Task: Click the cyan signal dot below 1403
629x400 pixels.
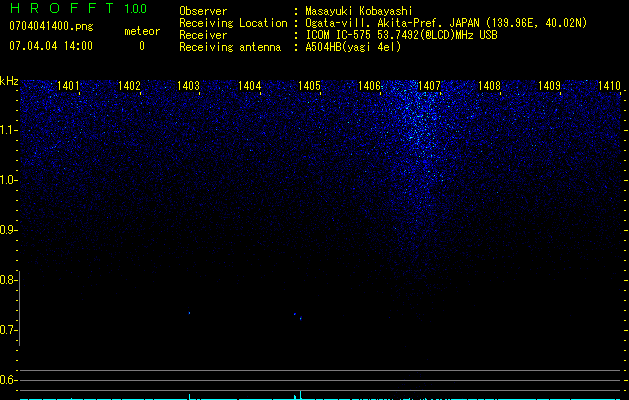Action: (x=189, y=313)
